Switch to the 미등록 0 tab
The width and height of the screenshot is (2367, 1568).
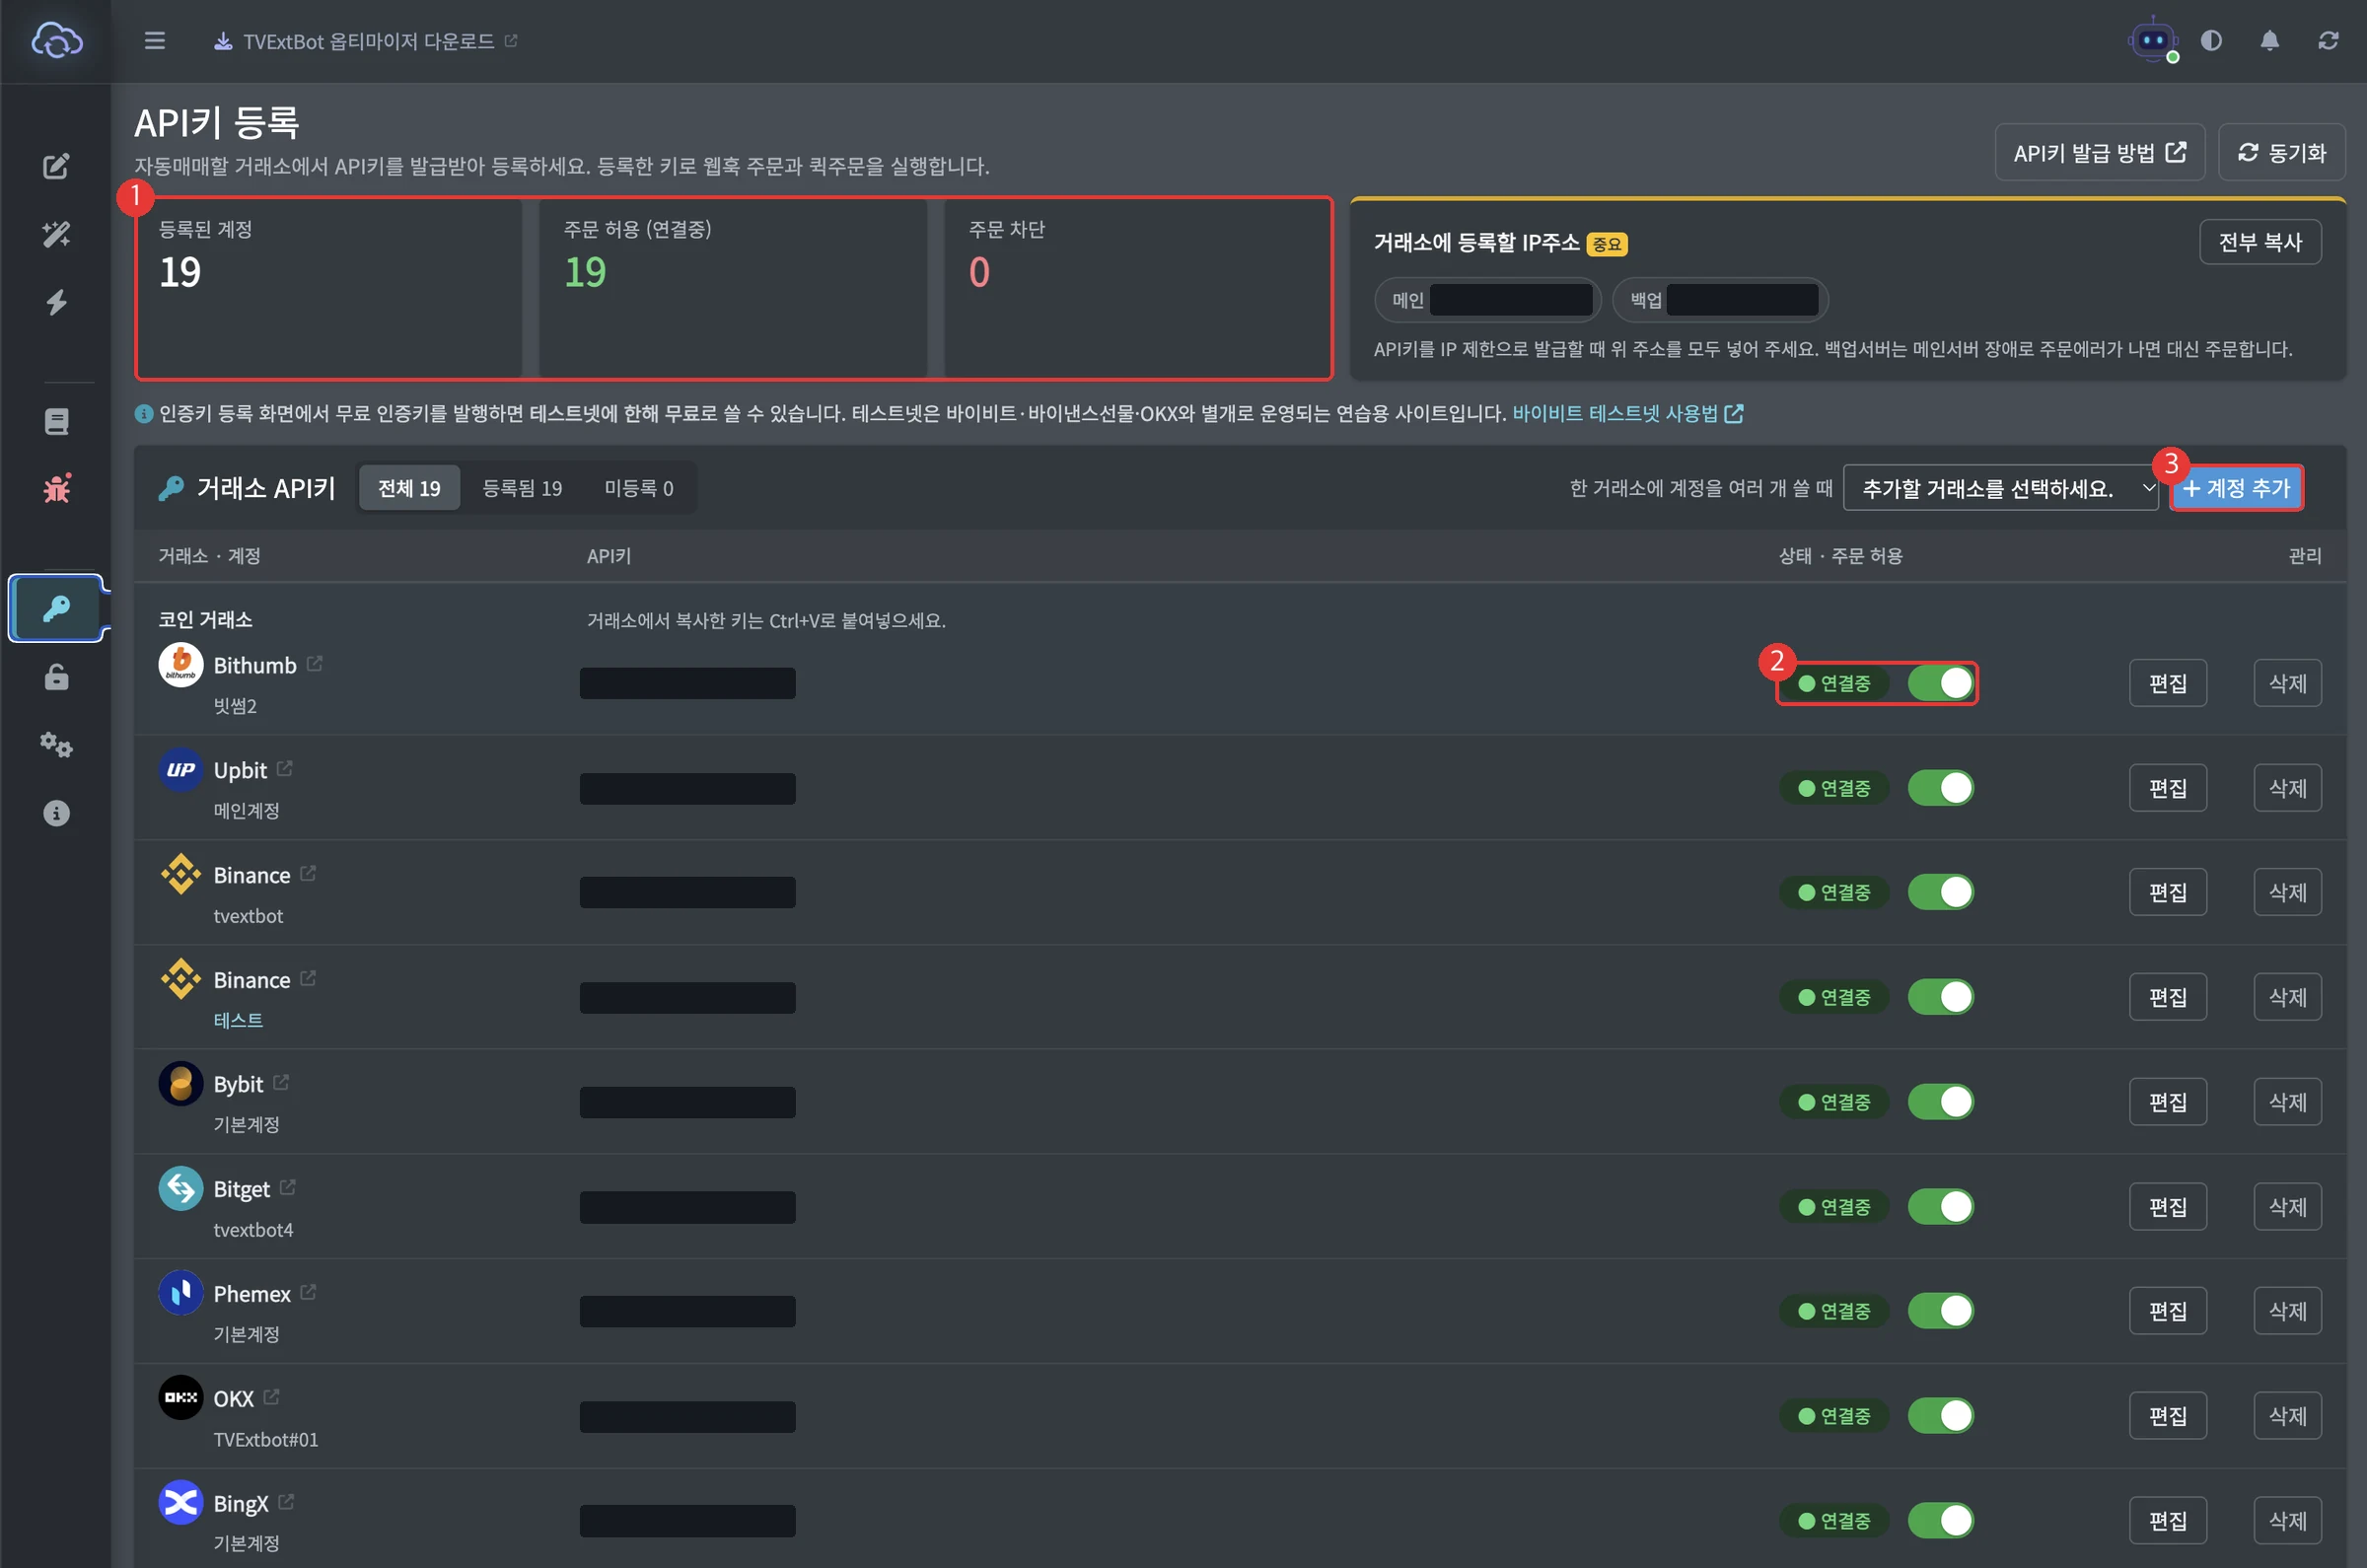(639, 488)
